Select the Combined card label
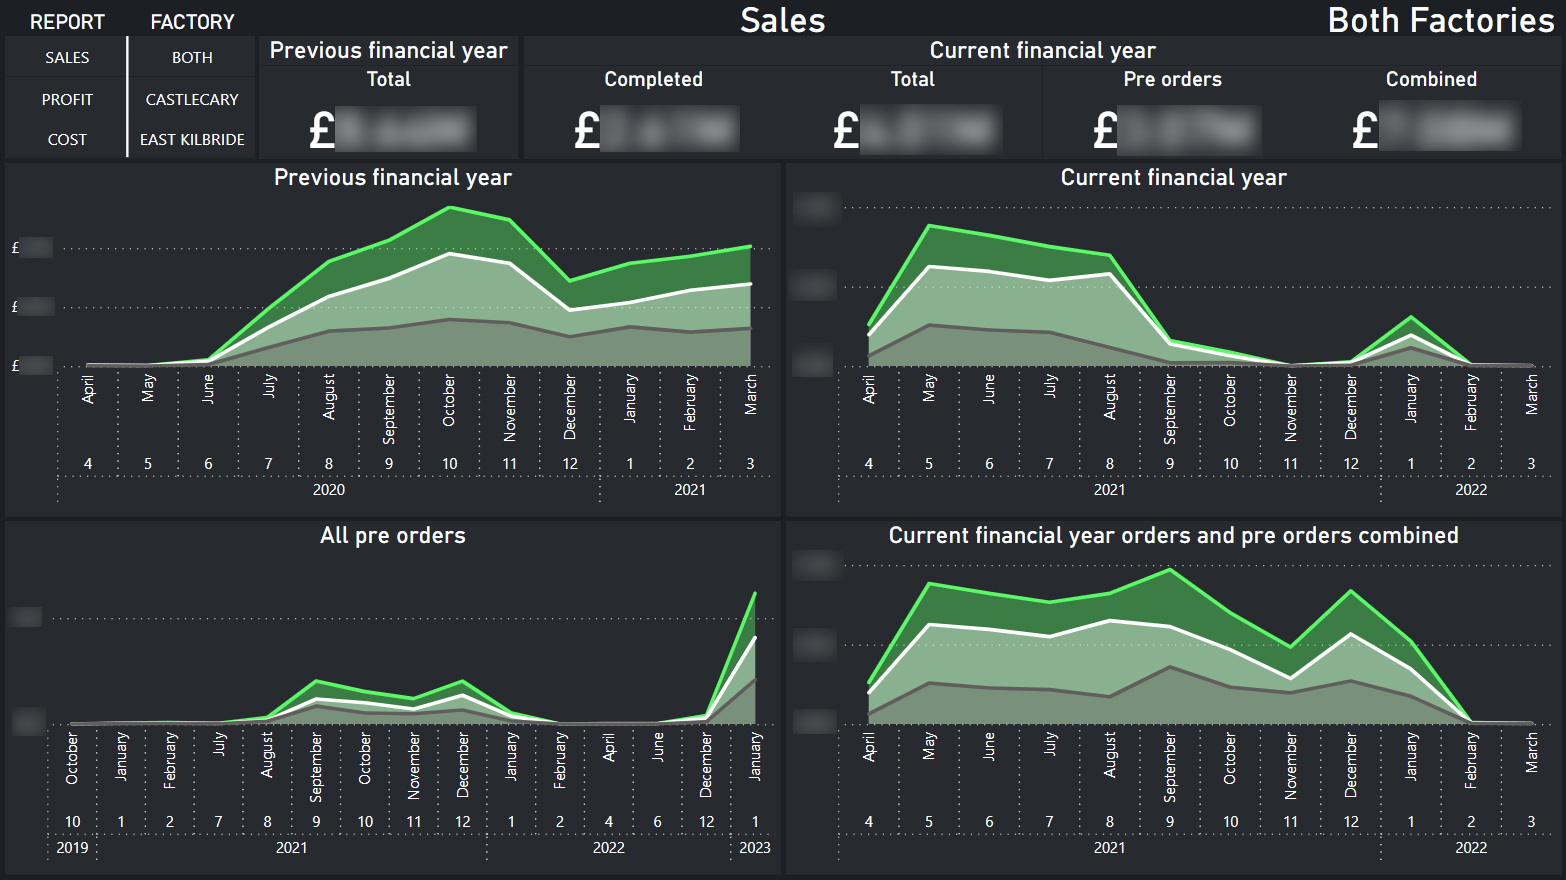 [x=1431, y=79]
